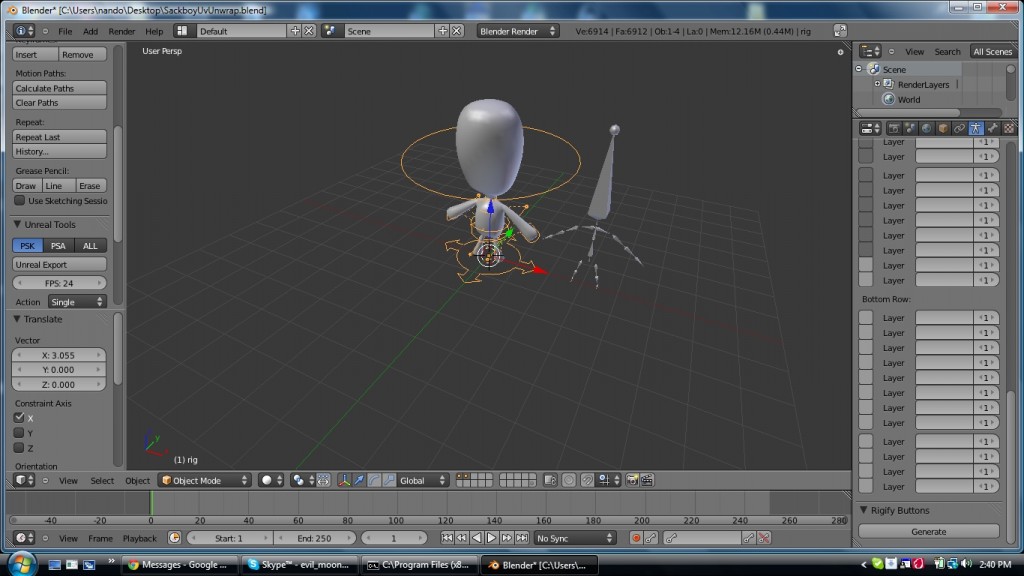Open Render properties with the camera icon
This screenshot has height=576, width=1024.
[895, 127]
